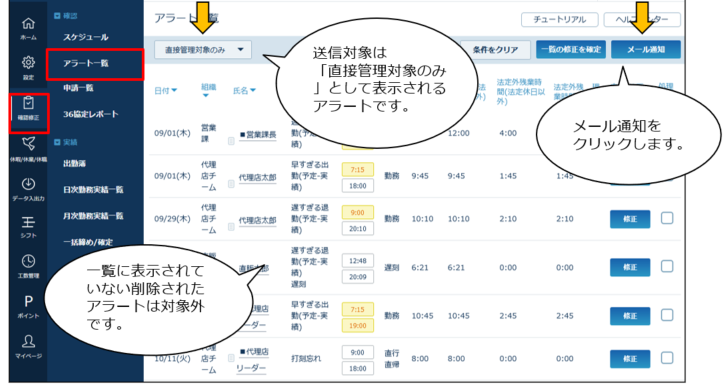Open アラート一覧 in the side menu
This screenshot has height=388, width=727.
click(86, 63)
